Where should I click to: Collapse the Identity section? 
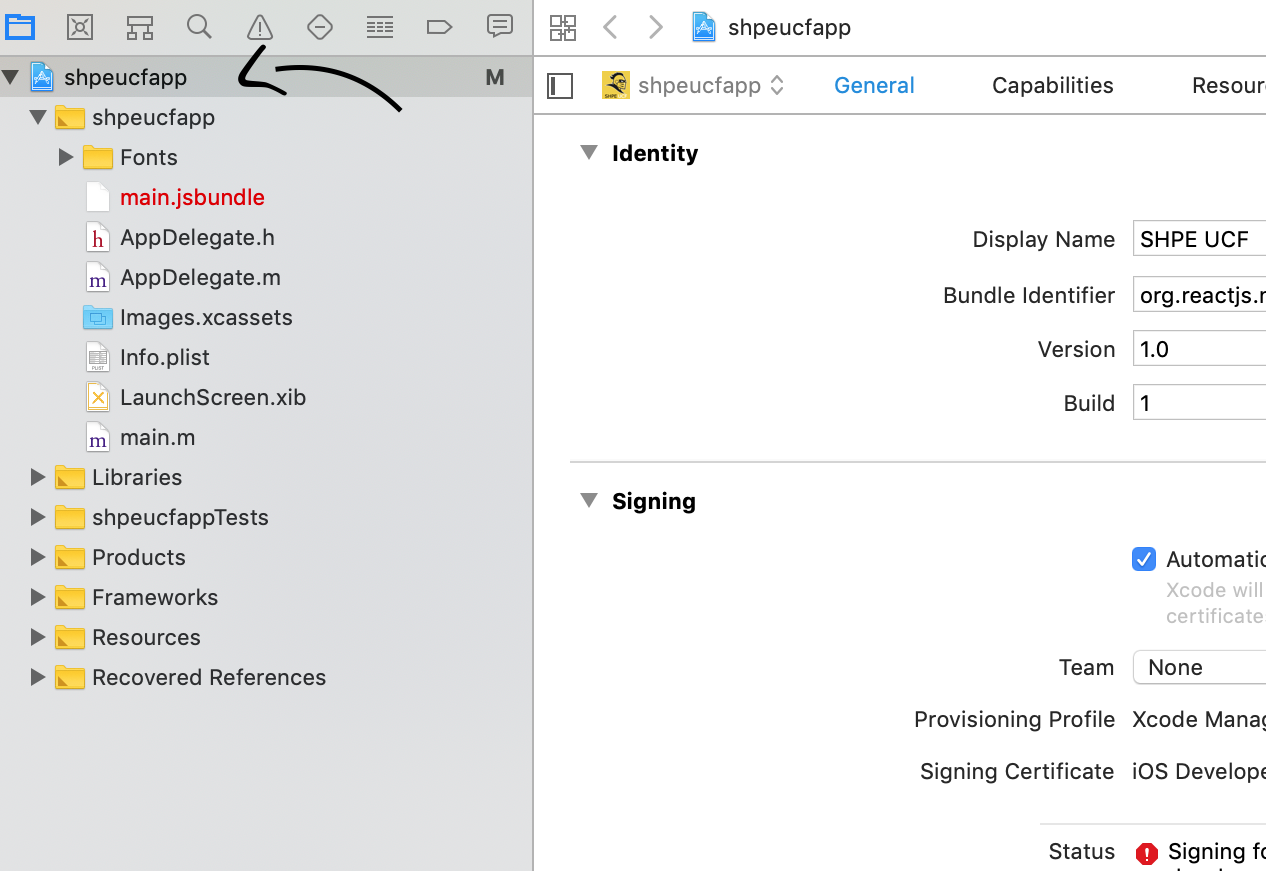coord(589,153)
